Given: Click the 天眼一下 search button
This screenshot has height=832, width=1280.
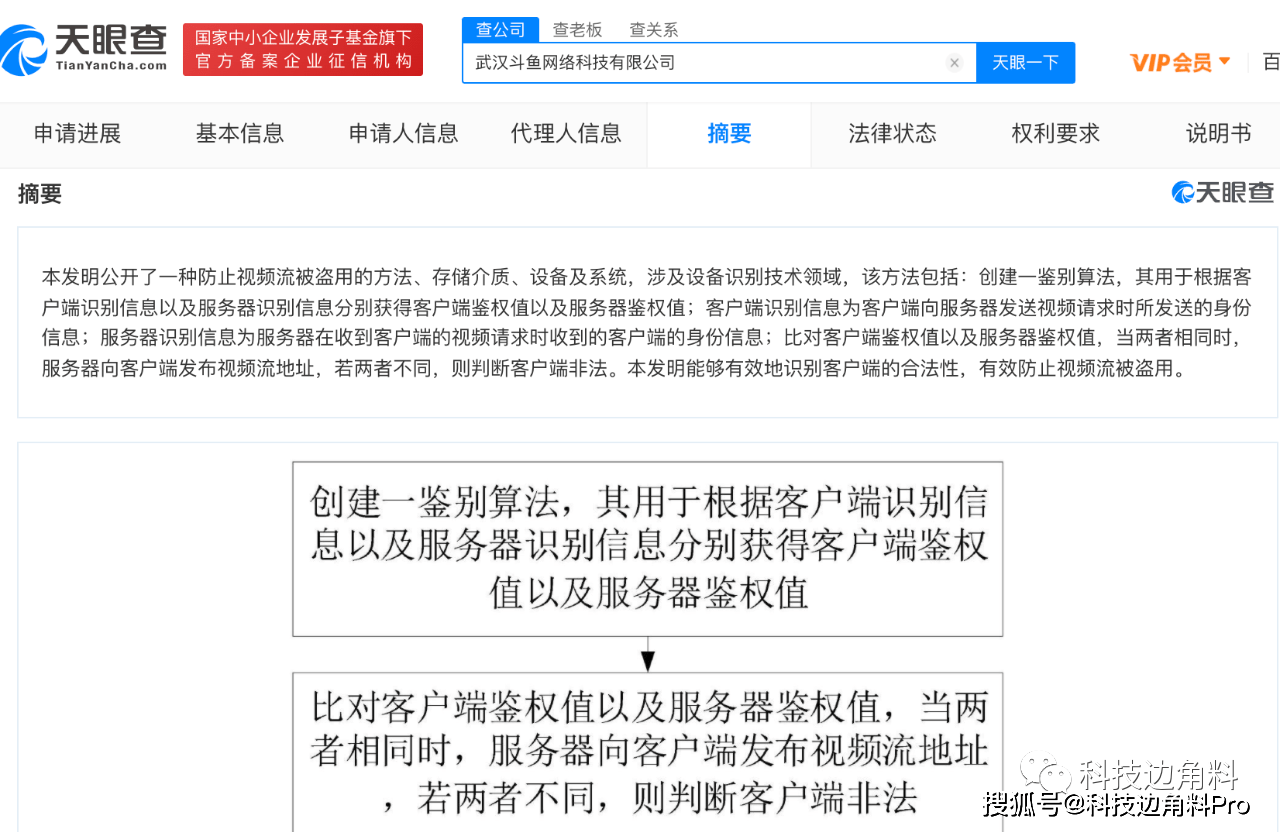Looking at the screenshot, I should coord(1025,63).
